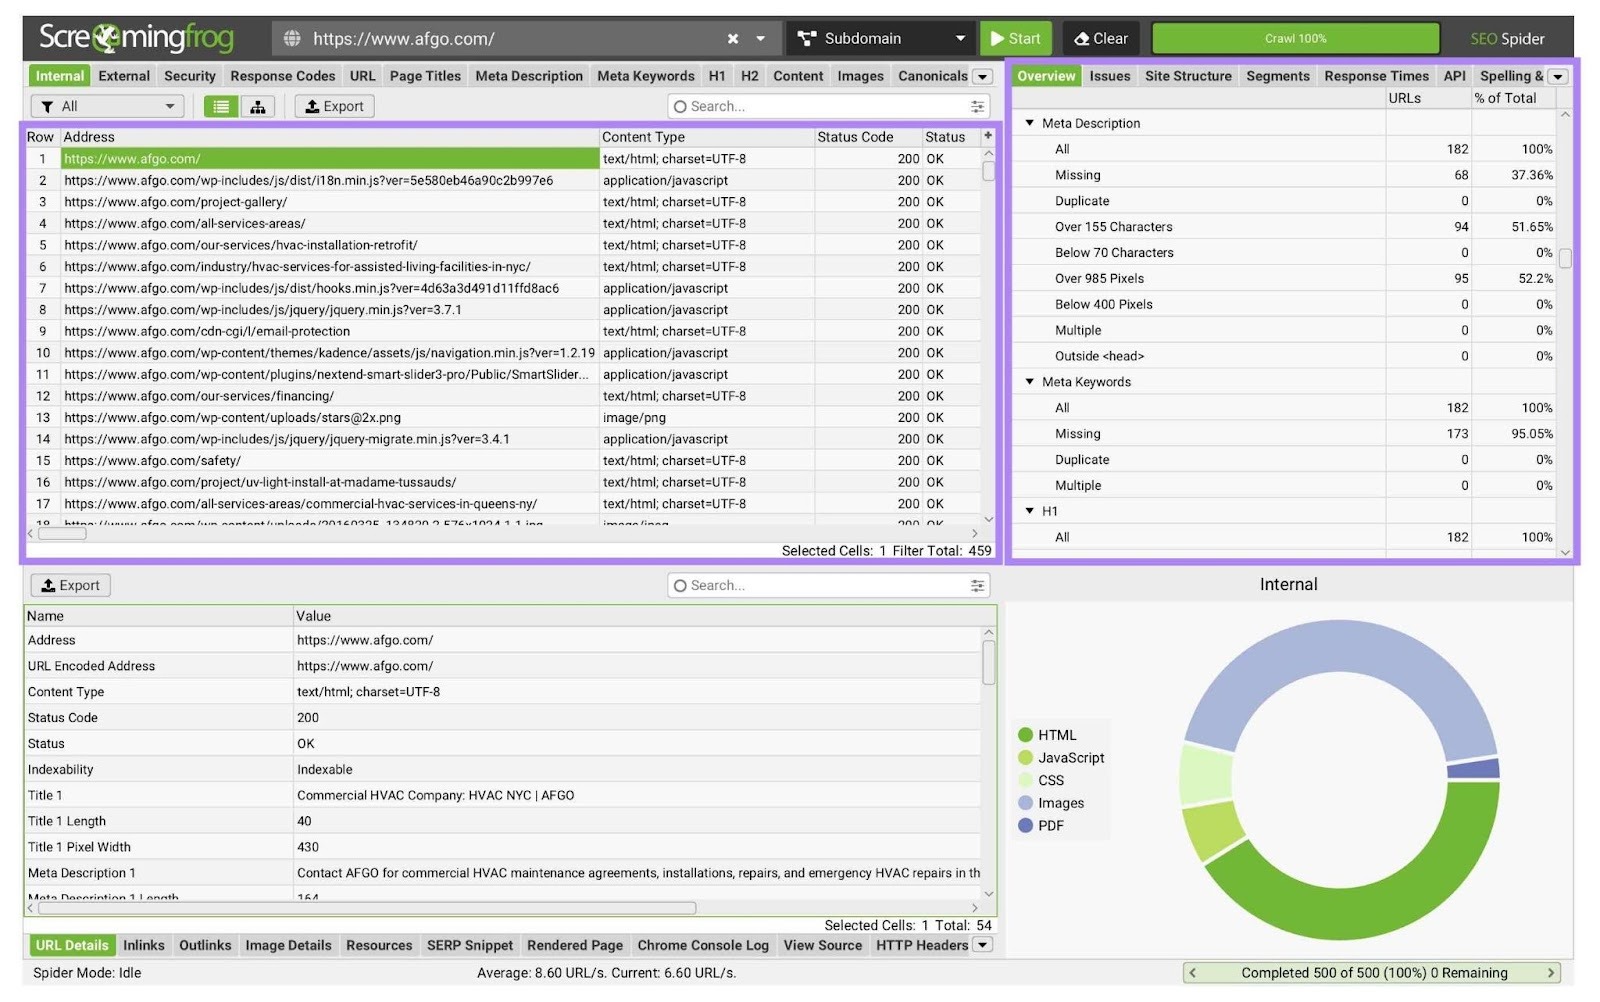
Task: Click the list view icon
Action: point(220,106)
